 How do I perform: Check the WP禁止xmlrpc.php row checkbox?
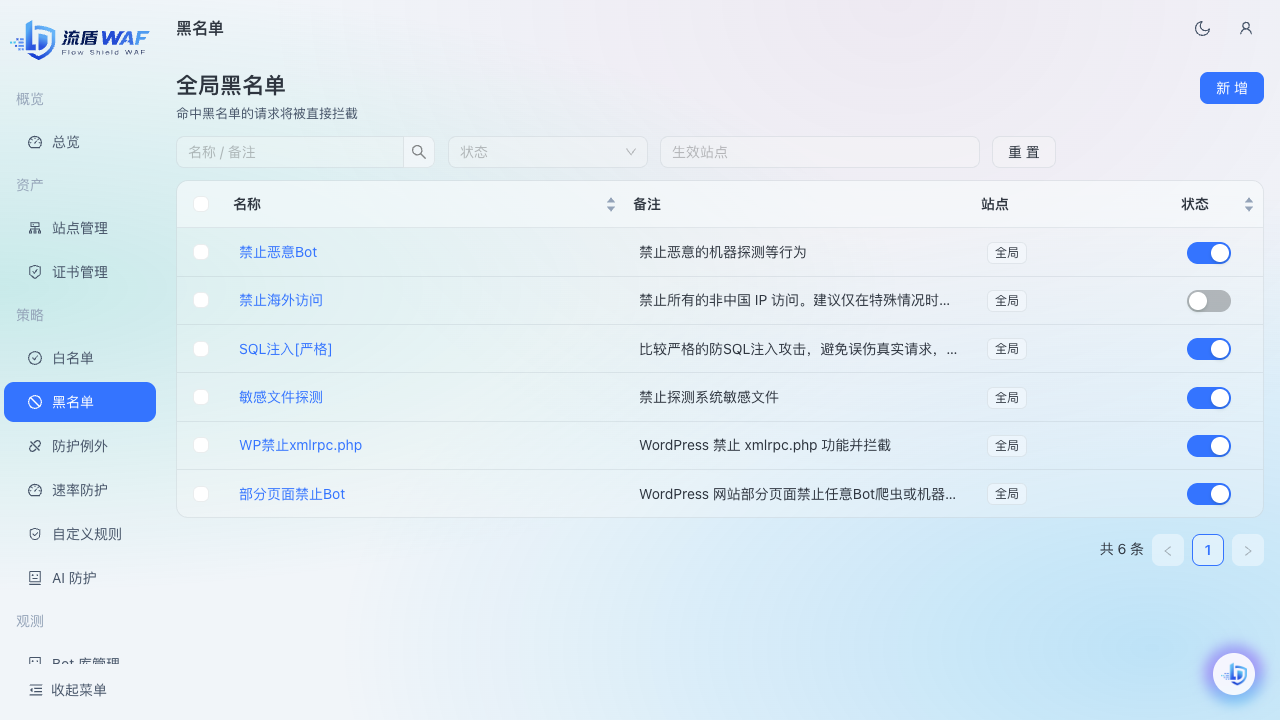(201, 445)
